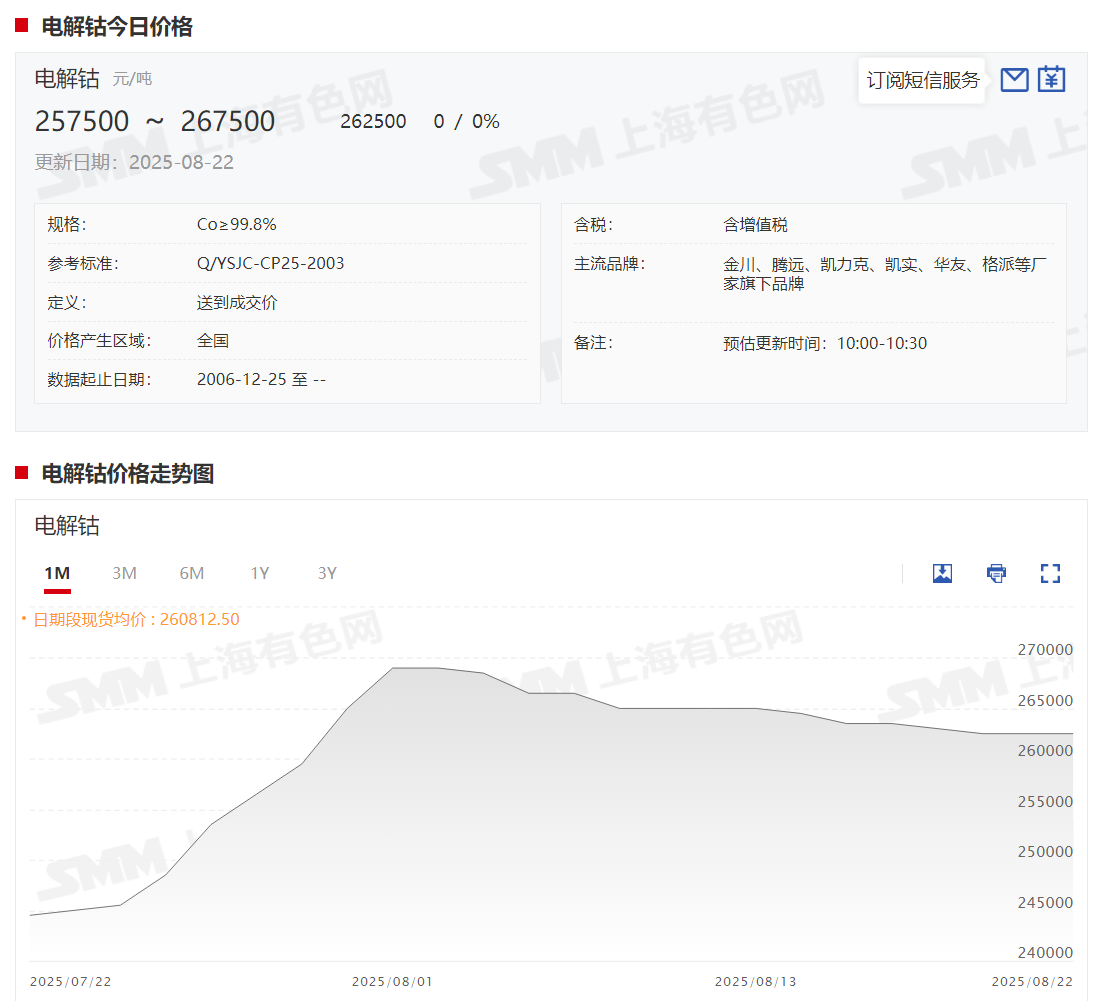
Task: Click the yen calendar icon
Action: pos(1051,79)
